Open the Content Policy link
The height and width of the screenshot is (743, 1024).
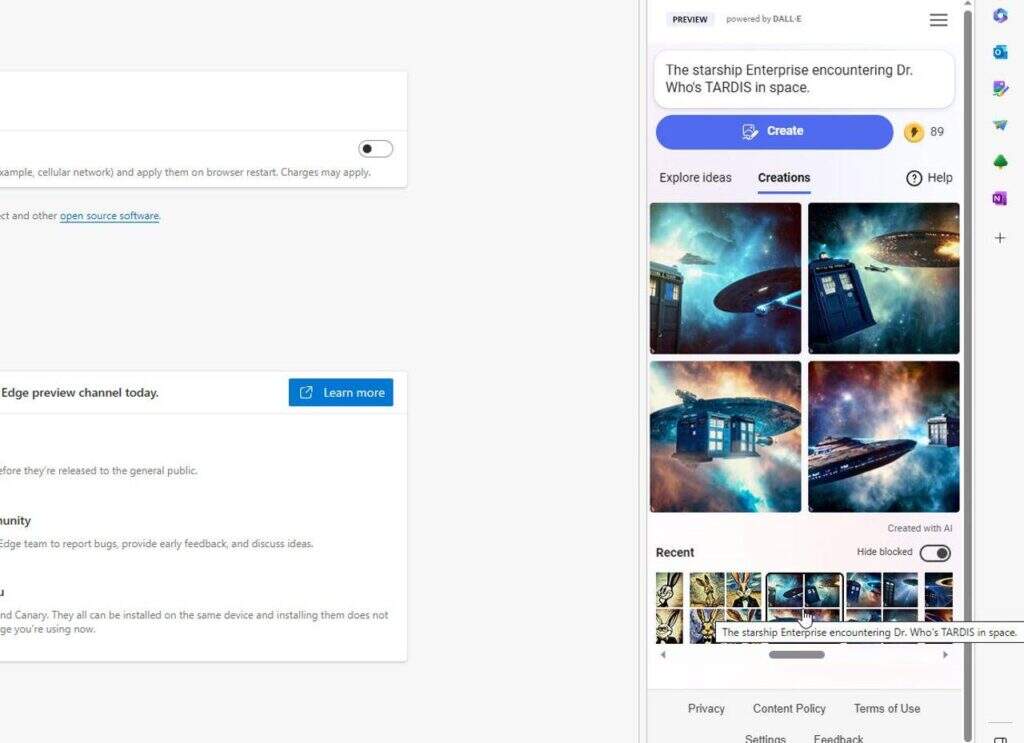(789, 708)
